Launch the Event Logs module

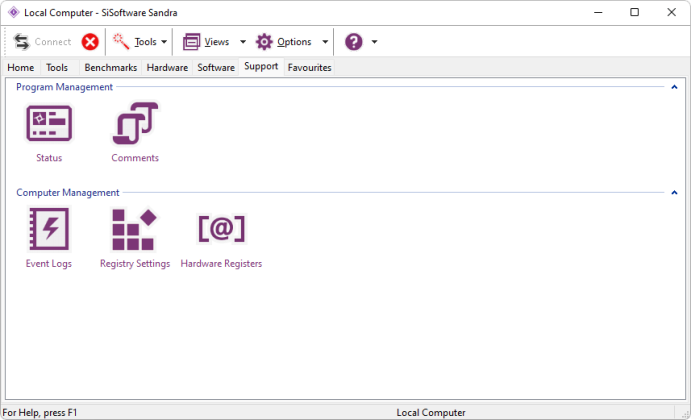49,229
